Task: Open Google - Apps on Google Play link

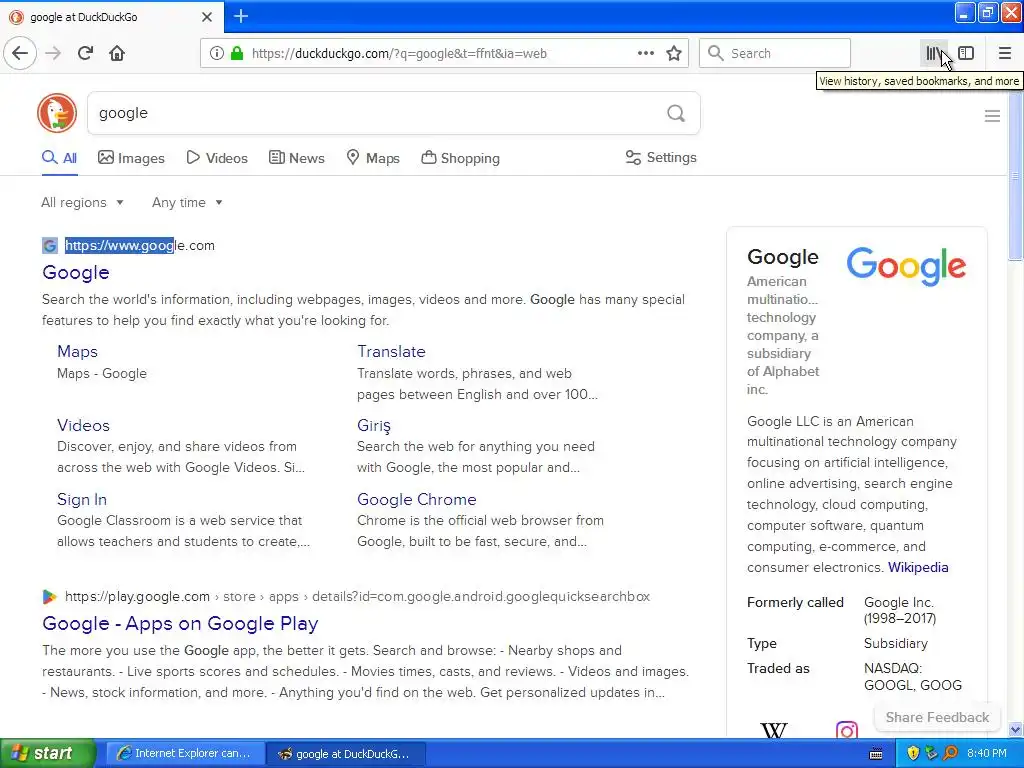Action: click(180, 623)
